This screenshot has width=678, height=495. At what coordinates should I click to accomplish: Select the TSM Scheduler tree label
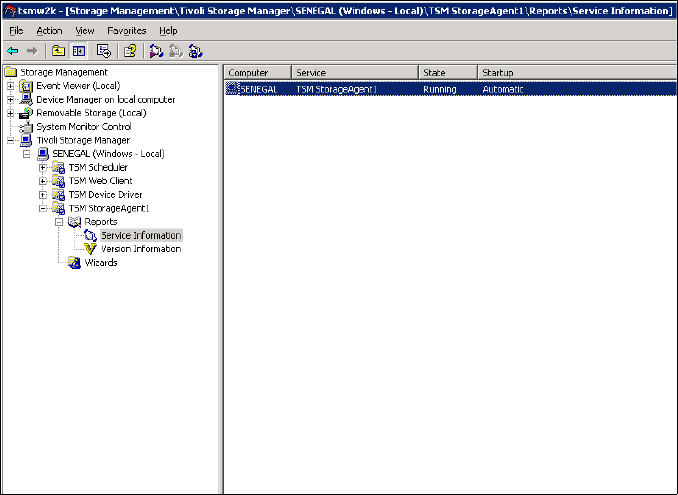click(98, 167)
